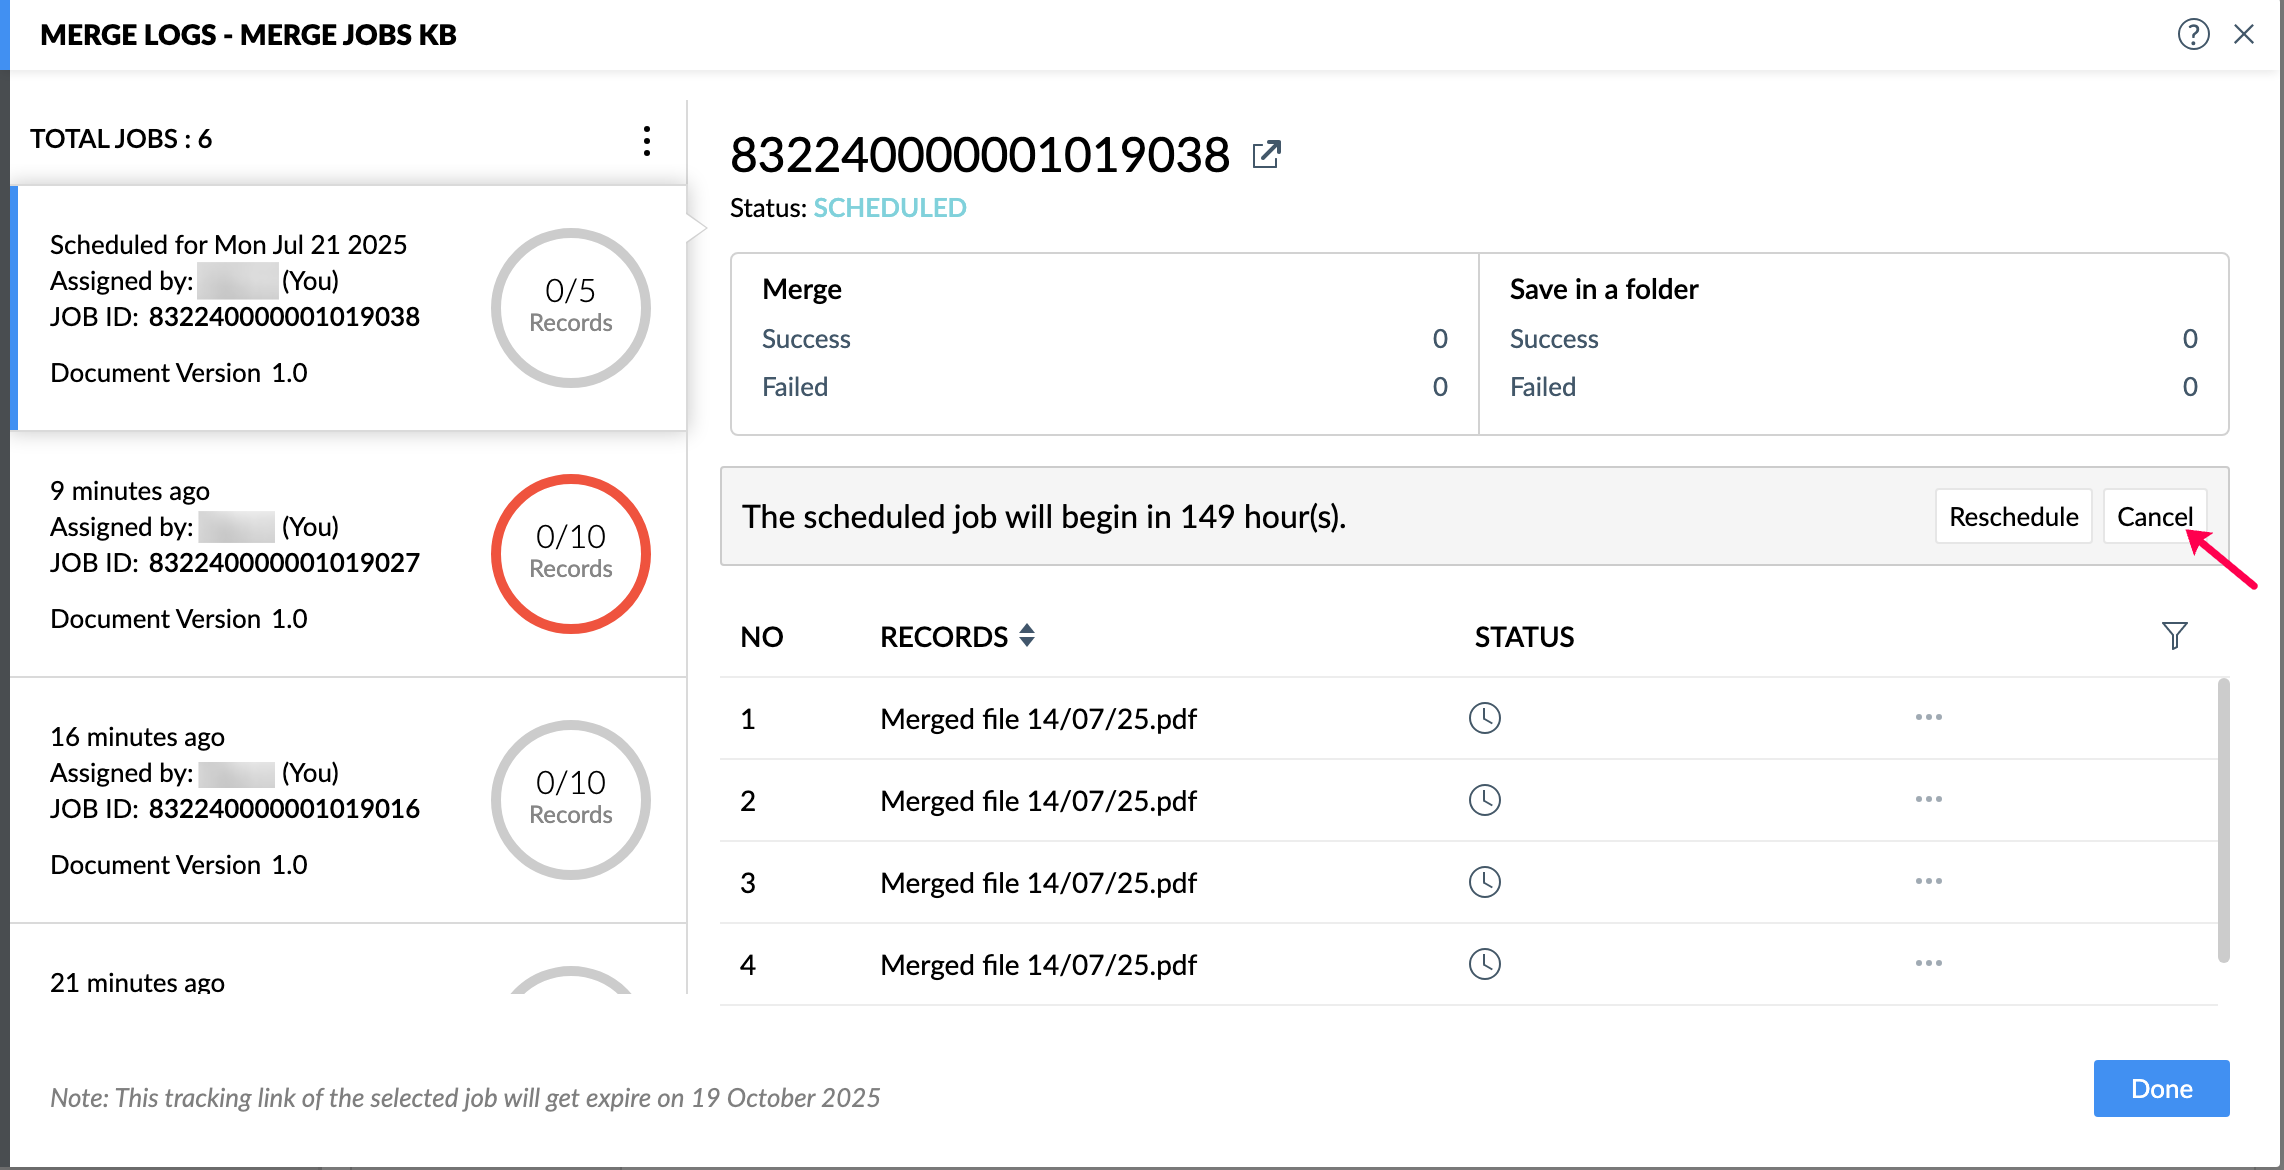Open more options for record 1

1928,718
